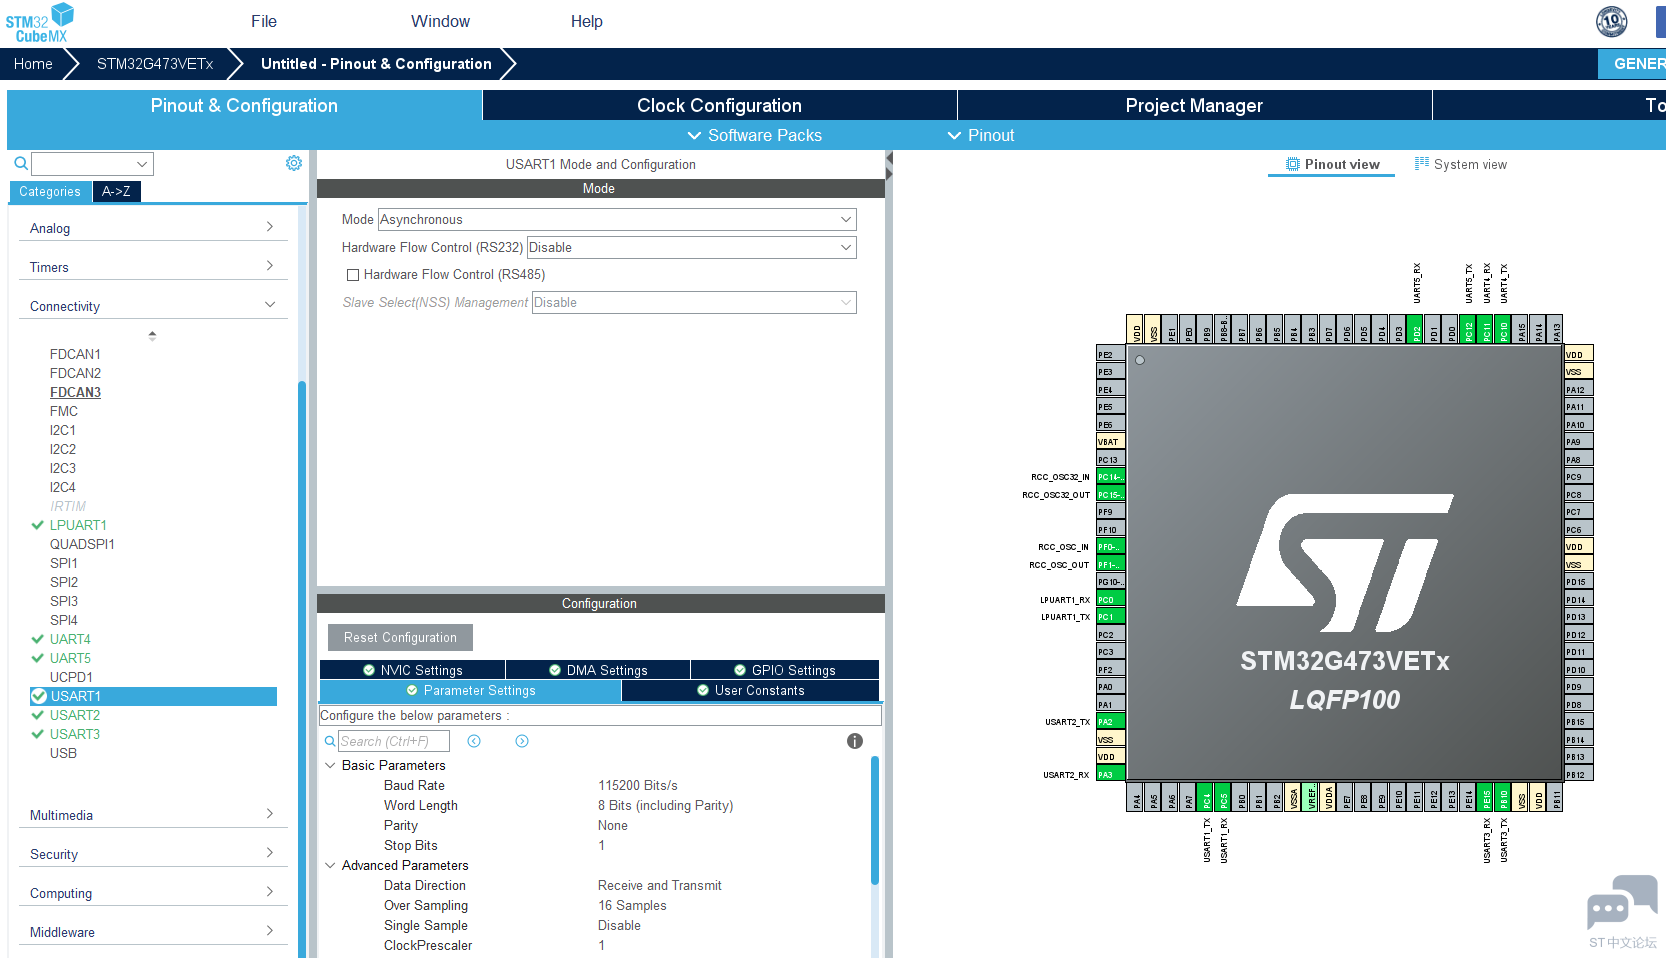Select the PC14 pin labeled RCC_OSC32_IN

(x=1111, y=477)
